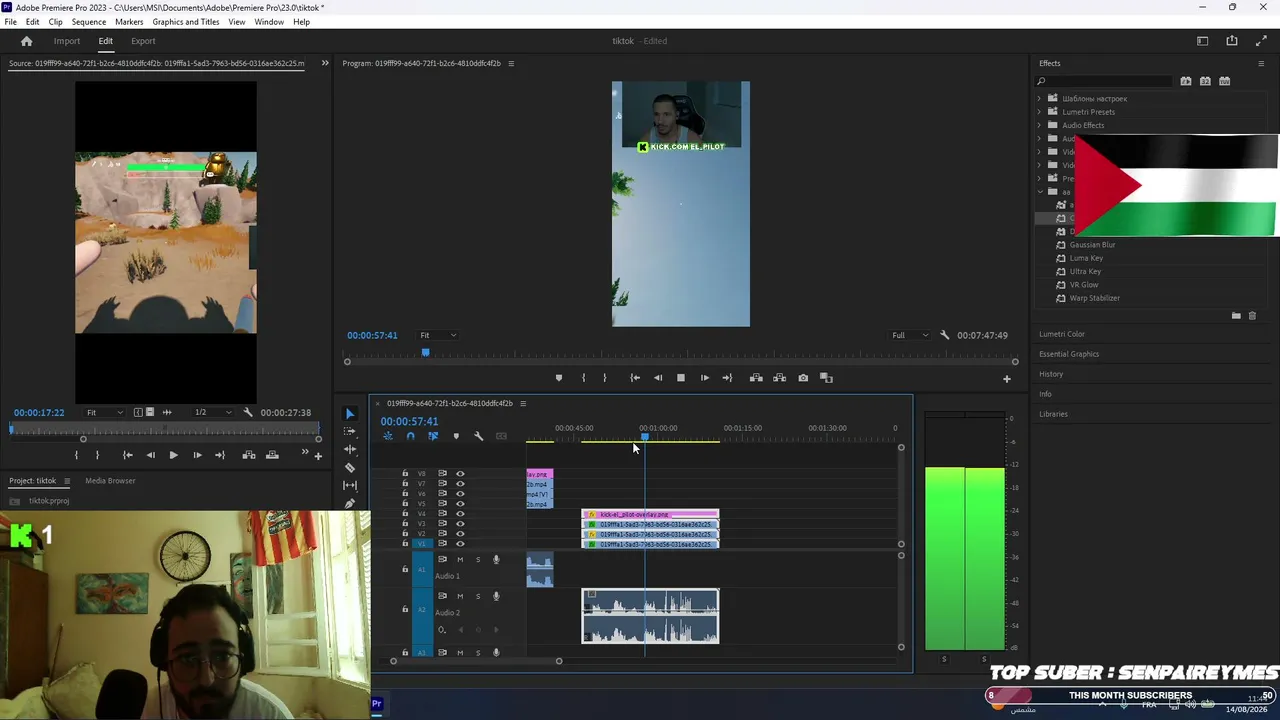Open the Program monitor panel menu

tap(511, 64)
